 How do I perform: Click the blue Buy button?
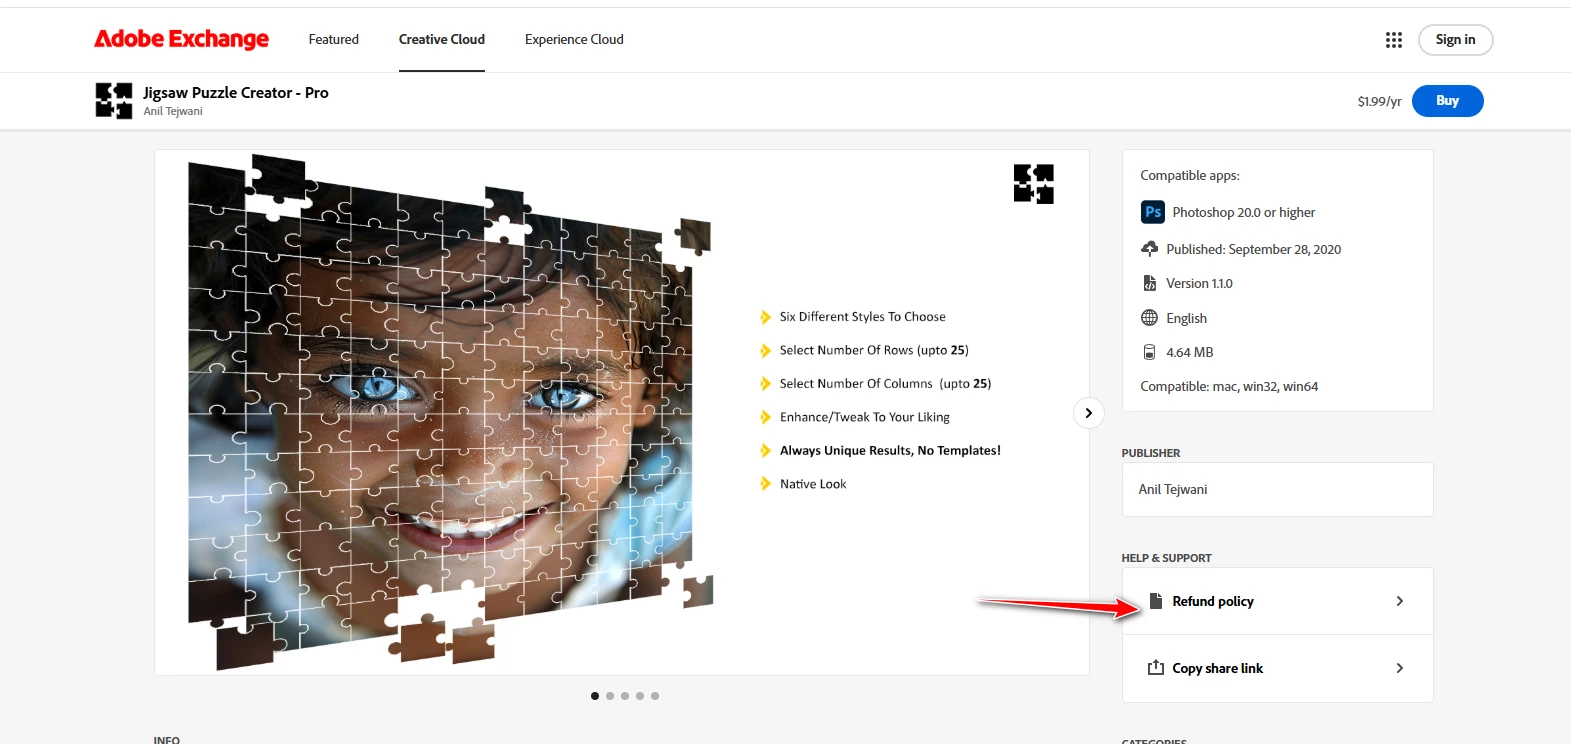[1447, 101]
